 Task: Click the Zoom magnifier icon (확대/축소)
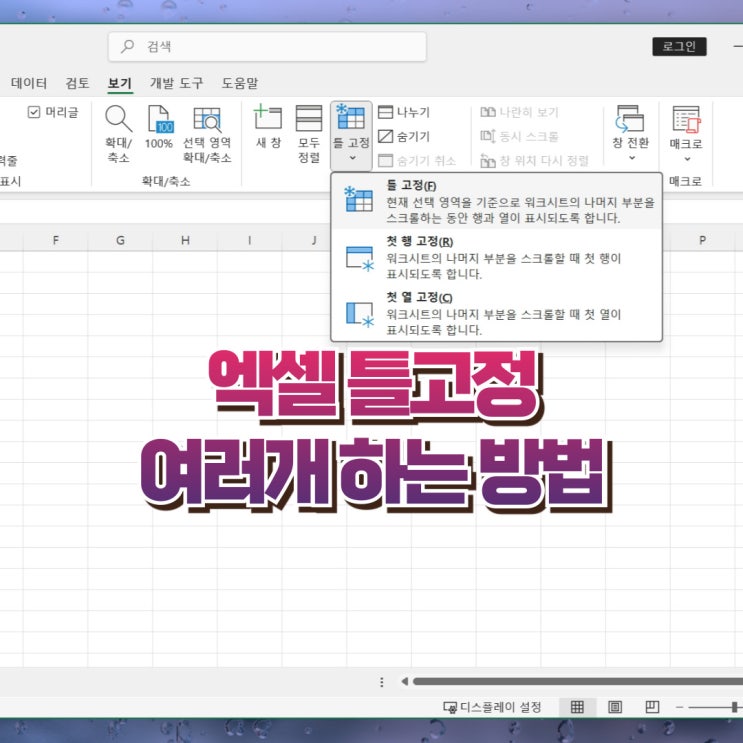point(118,118)
